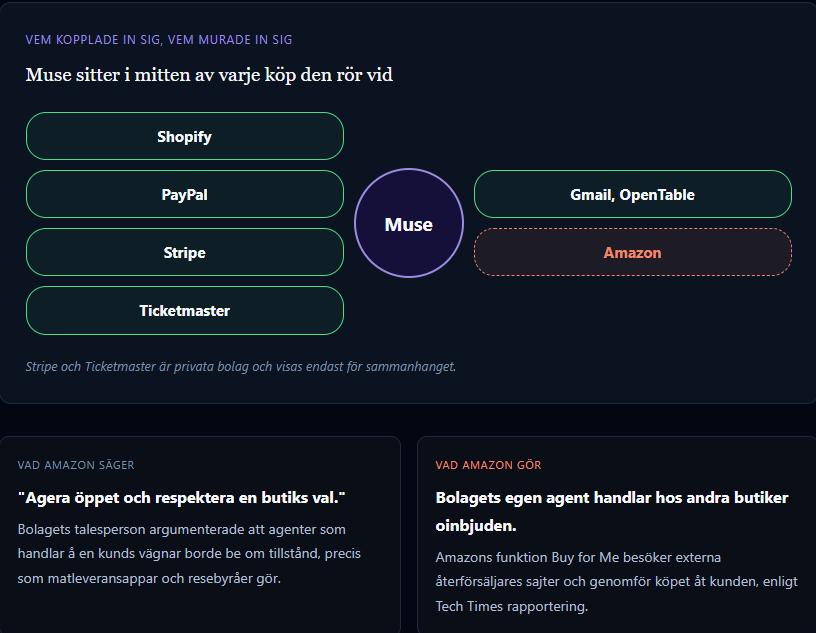Click the dashed Amazon node
This screenshot has height=633, width=816.
pyautogui.click(x=633, y=252)
